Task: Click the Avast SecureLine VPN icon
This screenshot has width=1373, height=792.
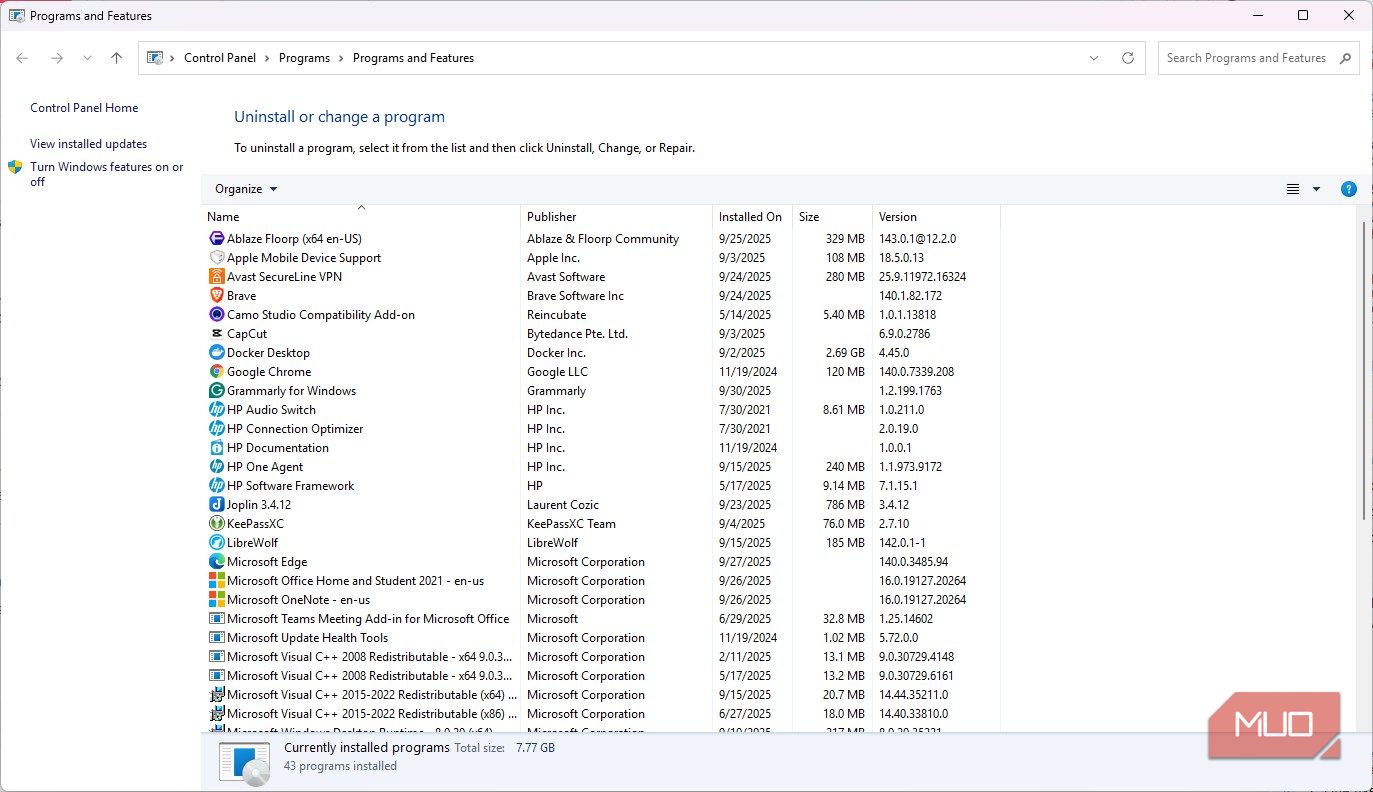Action: pyautogui.click(x=216, y=277)
